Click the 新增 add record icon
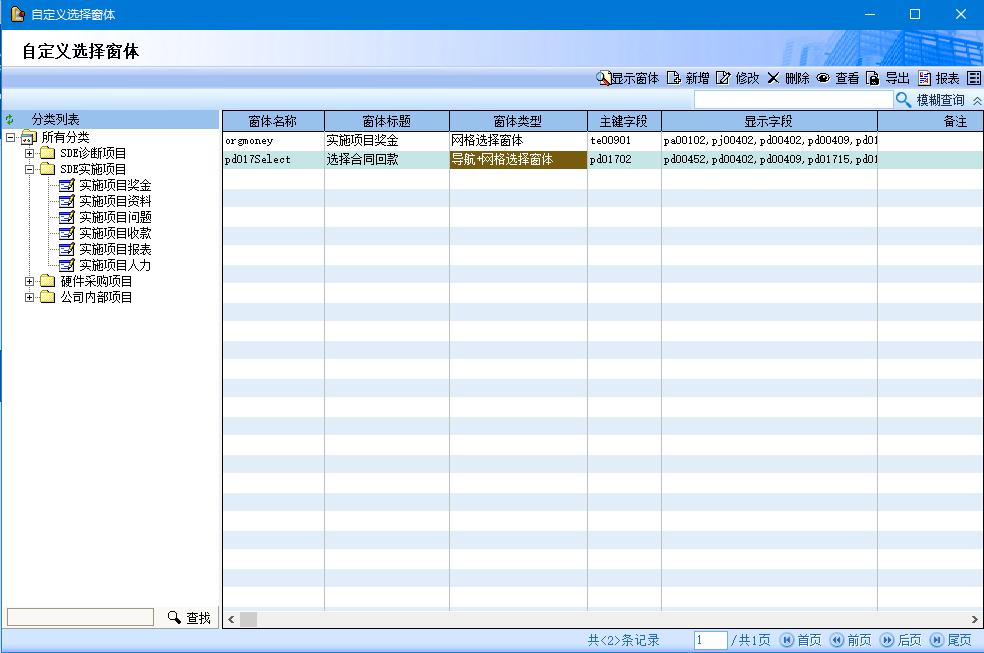The height and width of the screenshot is (653, 984). coord(674,78)
